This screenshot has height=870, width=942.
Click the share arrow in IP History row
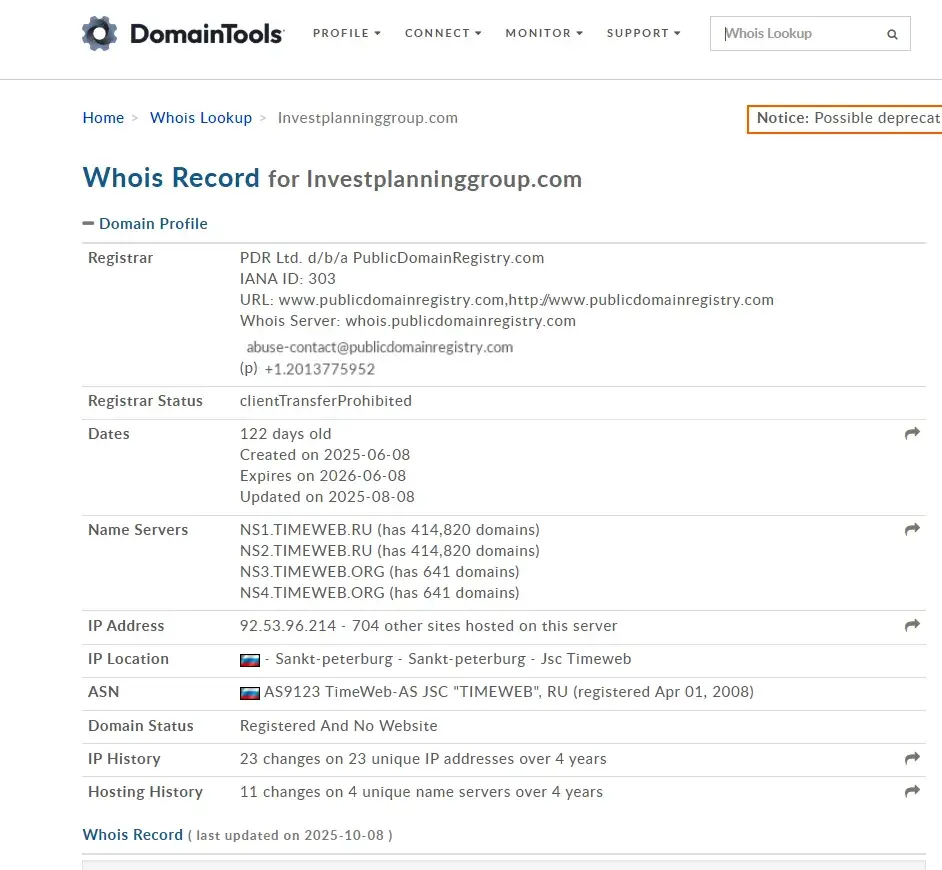[912, 758]
